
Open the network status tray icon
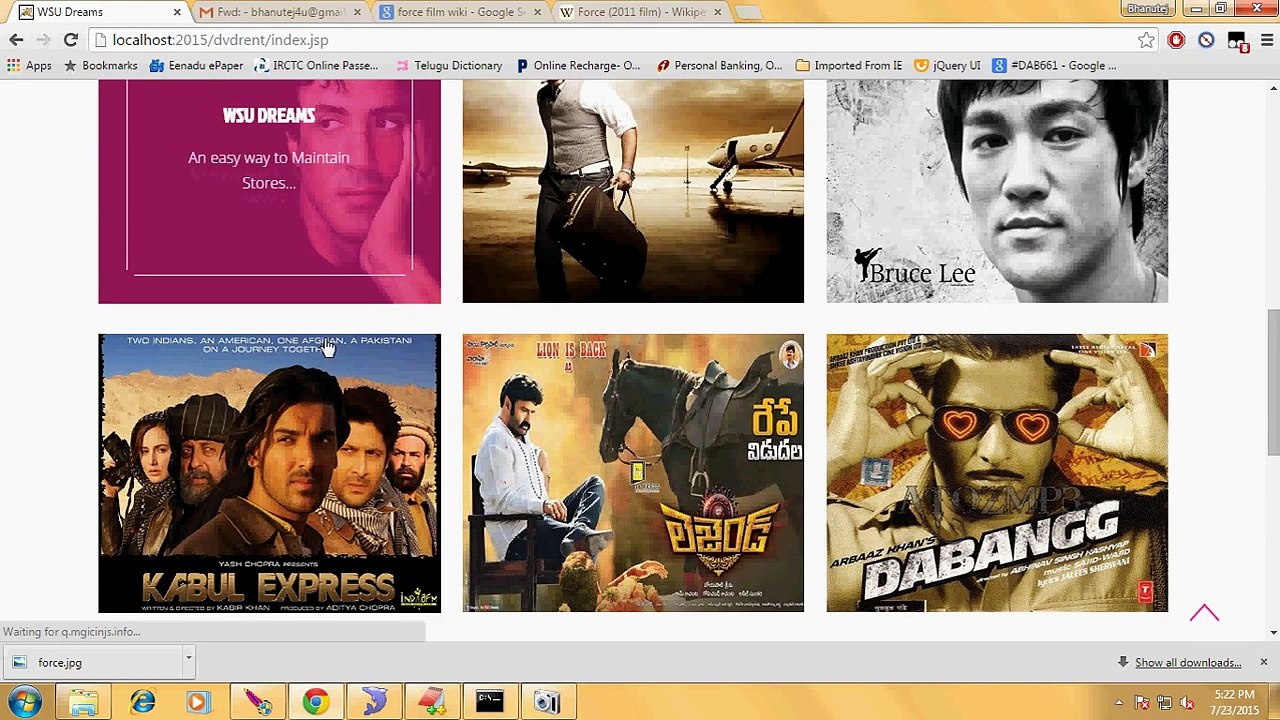pos(1164,702)
